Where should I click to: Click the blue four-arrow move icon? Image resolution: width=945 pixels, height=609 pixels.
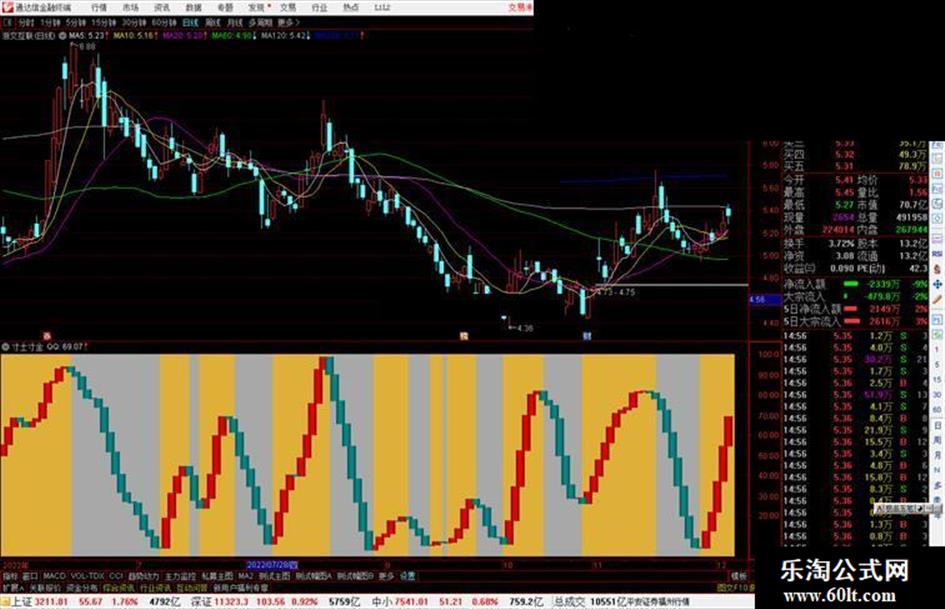937,283
